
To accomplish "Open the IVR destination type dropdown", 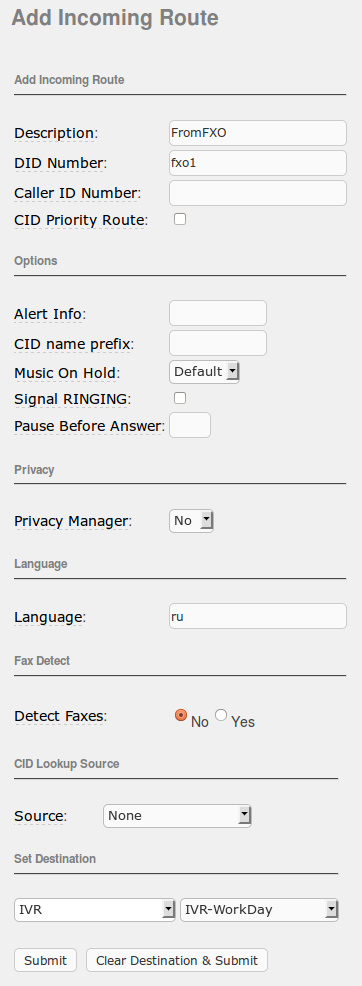I will [x=95, y=909].
